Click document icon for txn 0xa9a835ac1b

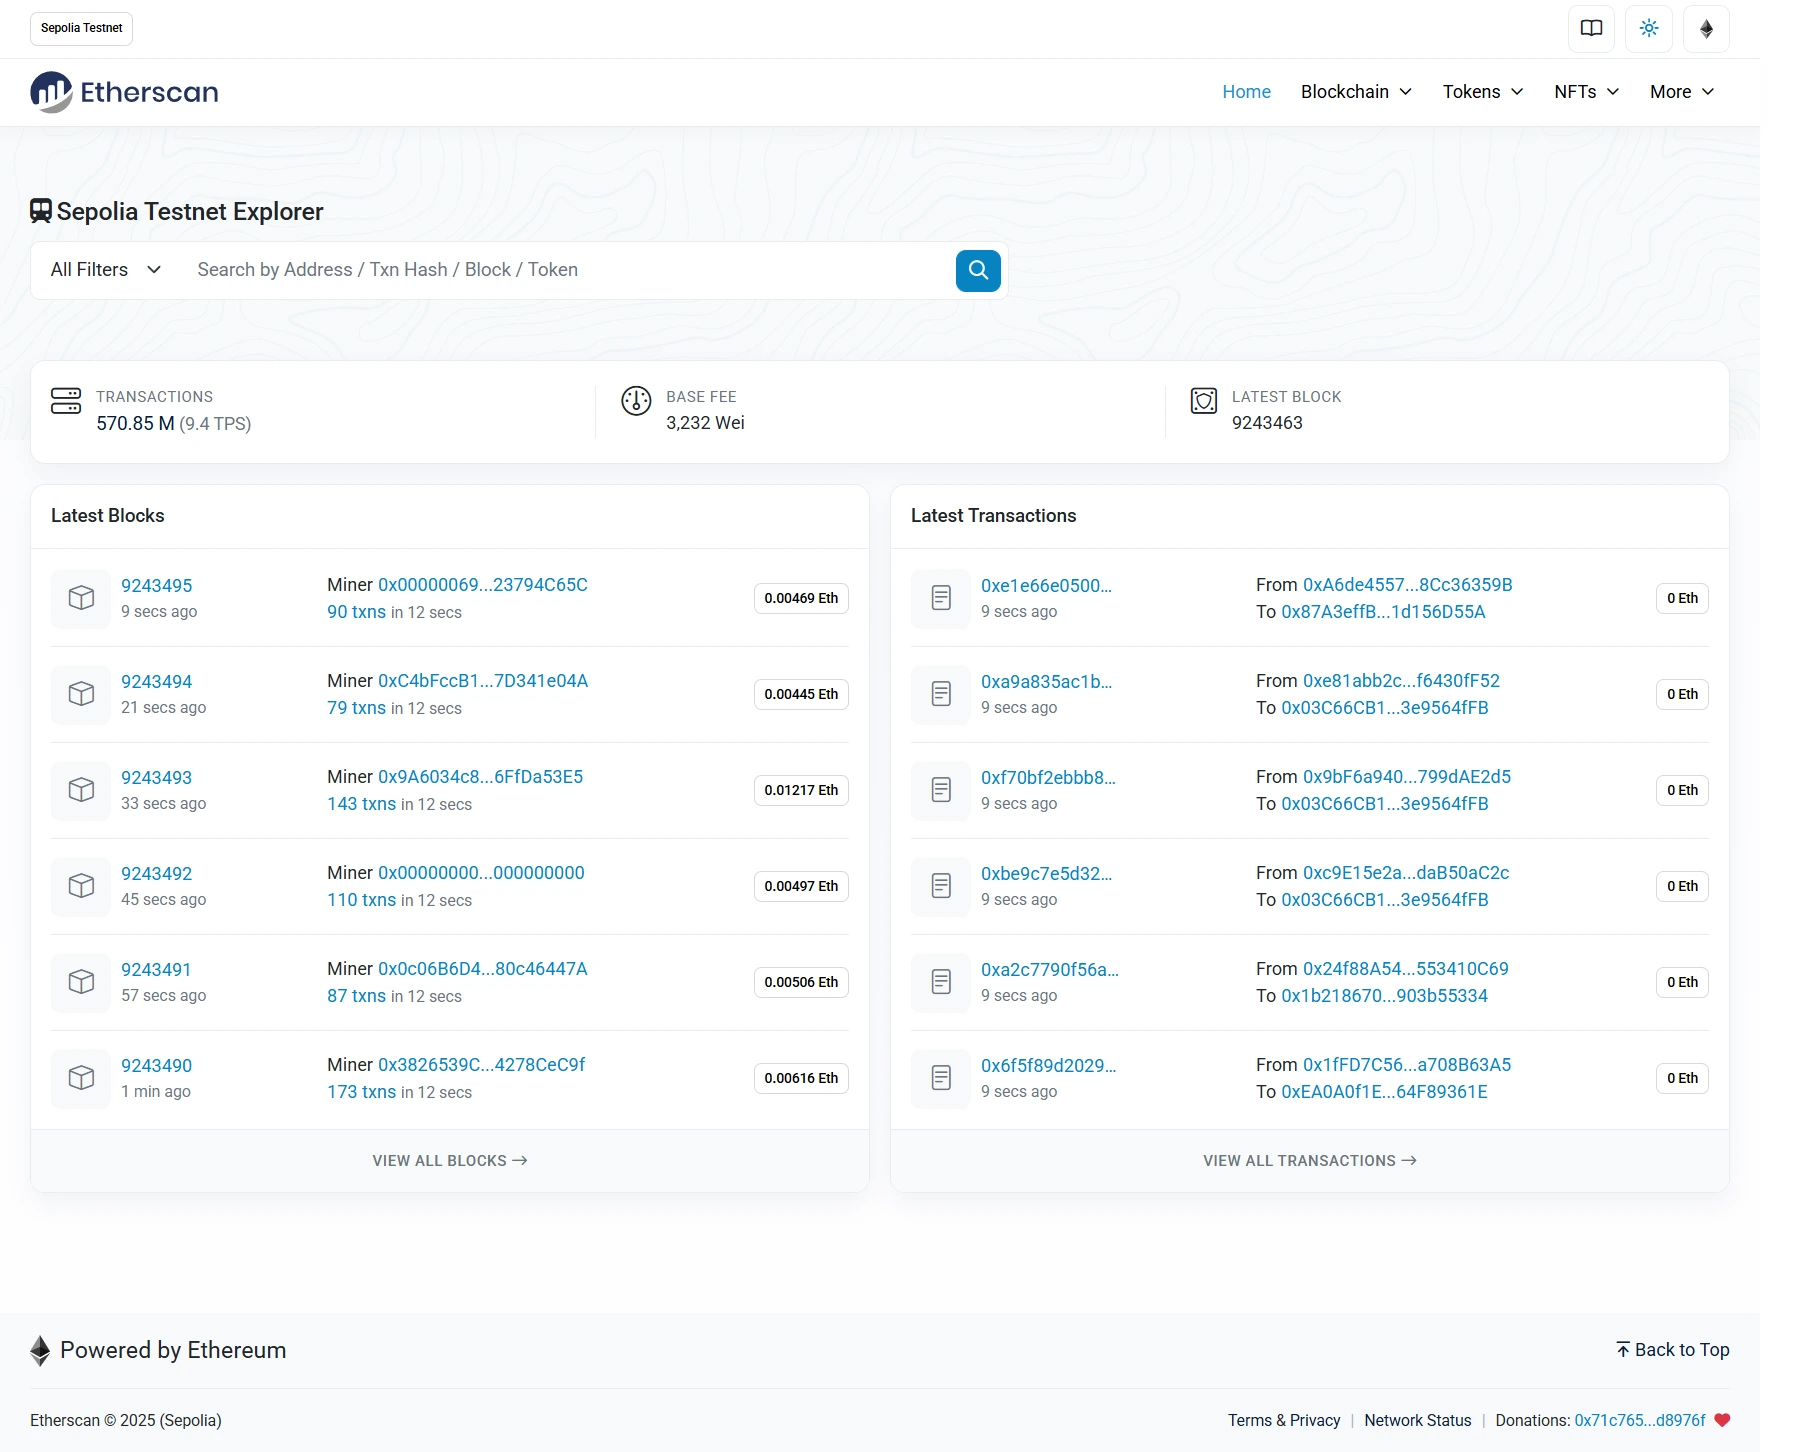coord(941,694)
